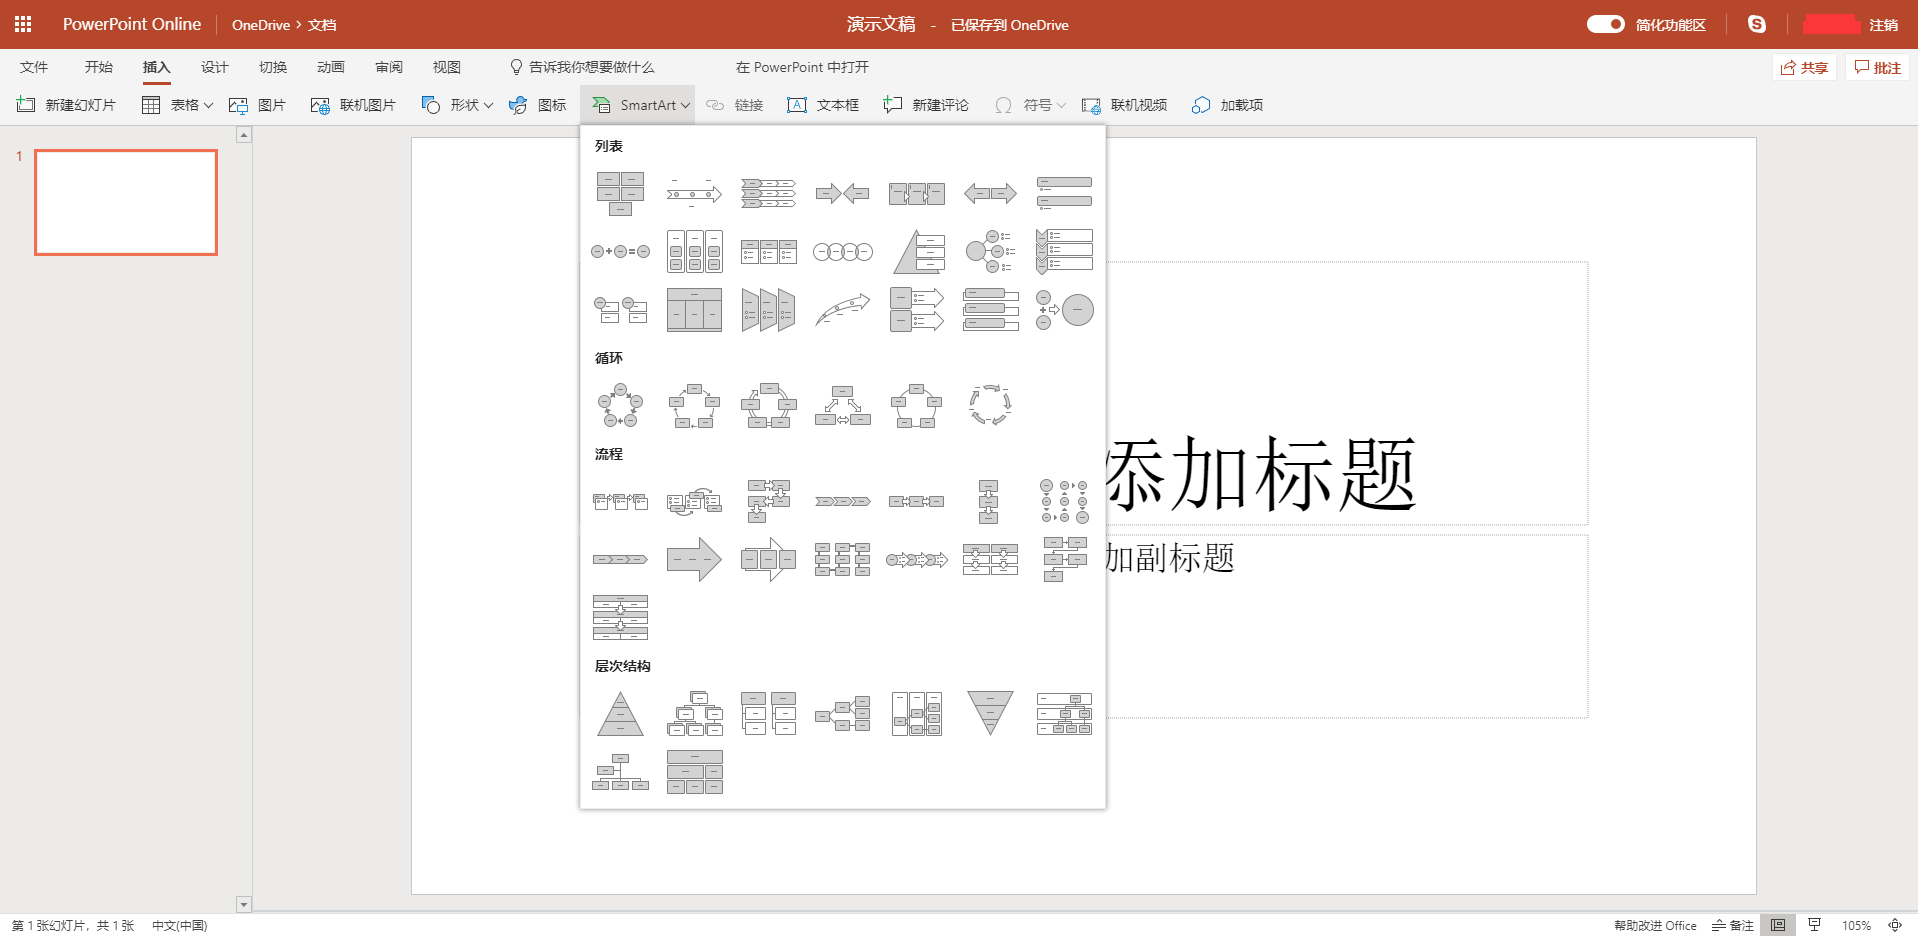Viewport: 1918px width, 936px height.
Task: Open the Animations tab
Action: pyautogui.click(x=330, y=67)
